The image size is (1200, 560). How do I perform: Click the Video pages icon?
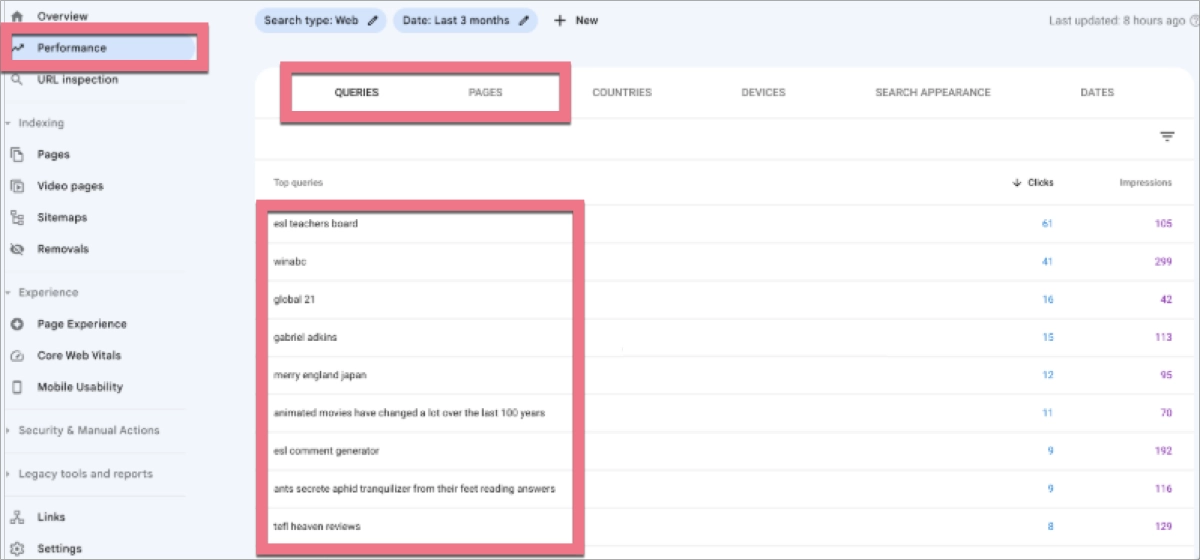16,186
